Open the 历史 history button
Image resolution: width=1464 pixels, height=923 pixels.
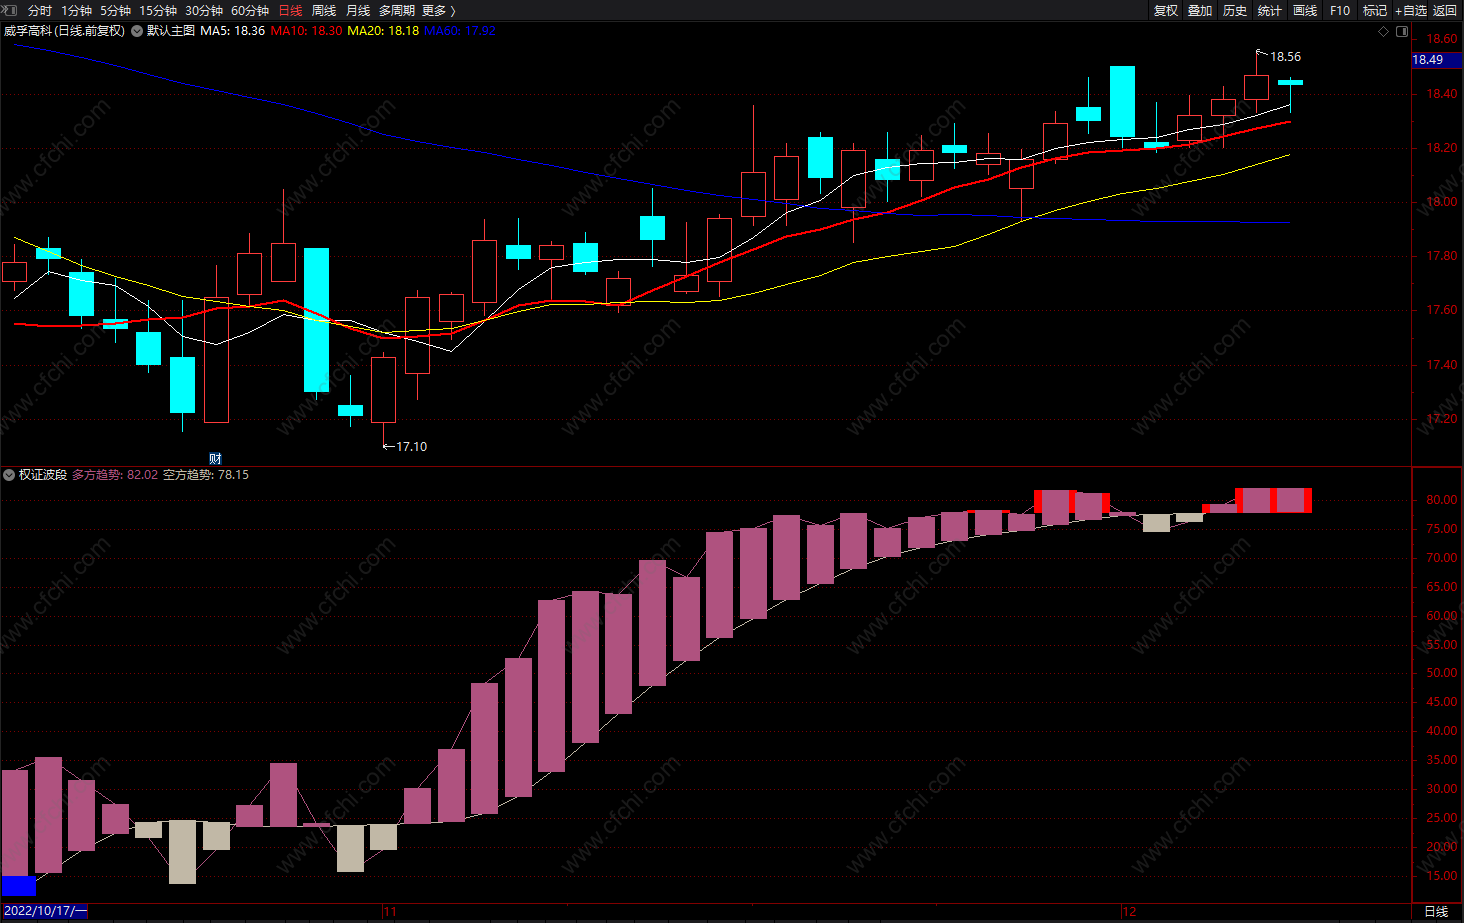point(1235,10)
